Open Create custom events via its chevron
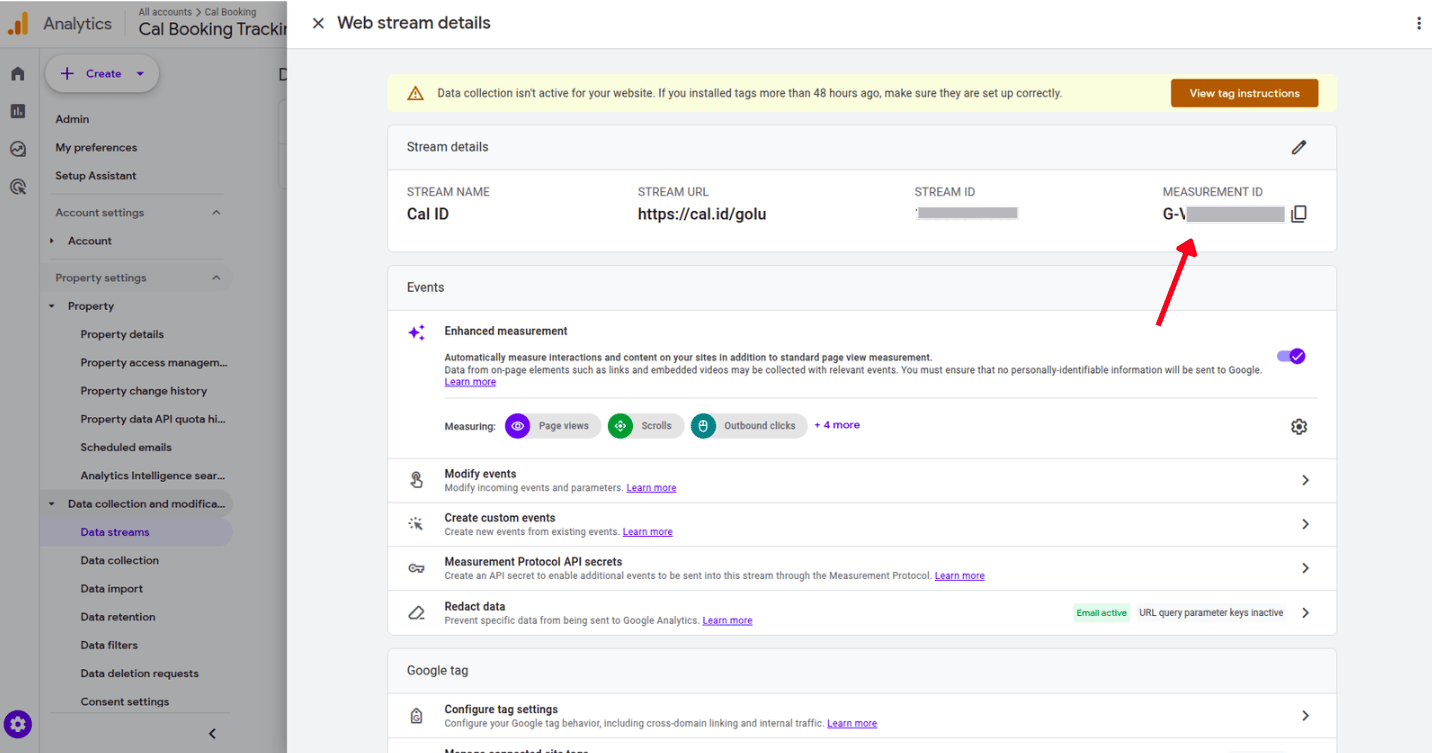 click(1305, 524)
